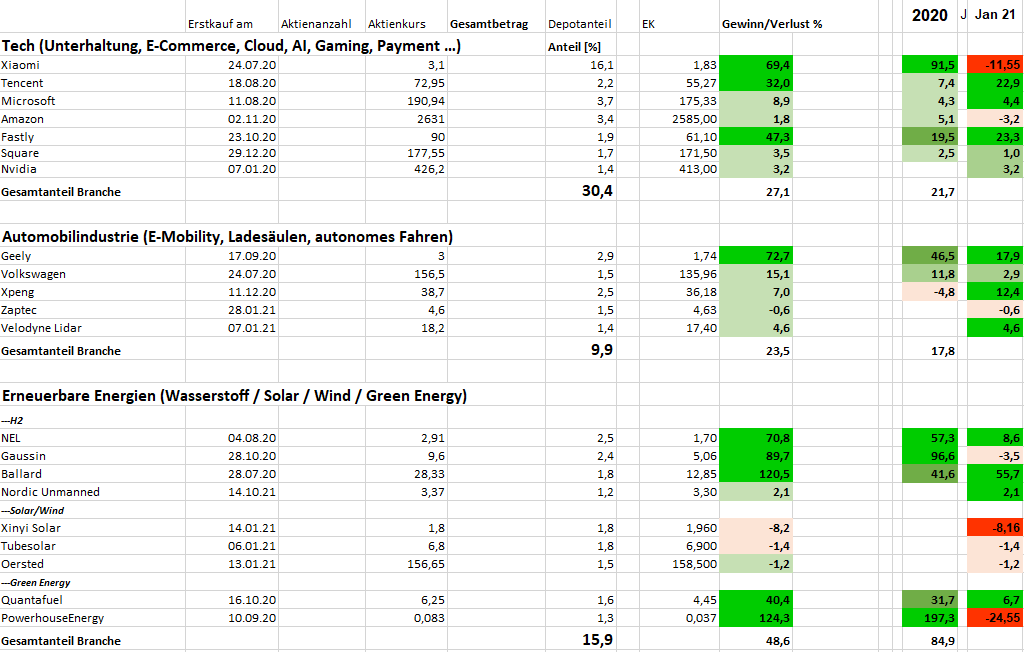Click PowerhouseEnergy's 2020 value 197,3
1024x652 pixels.
point(930,618)
